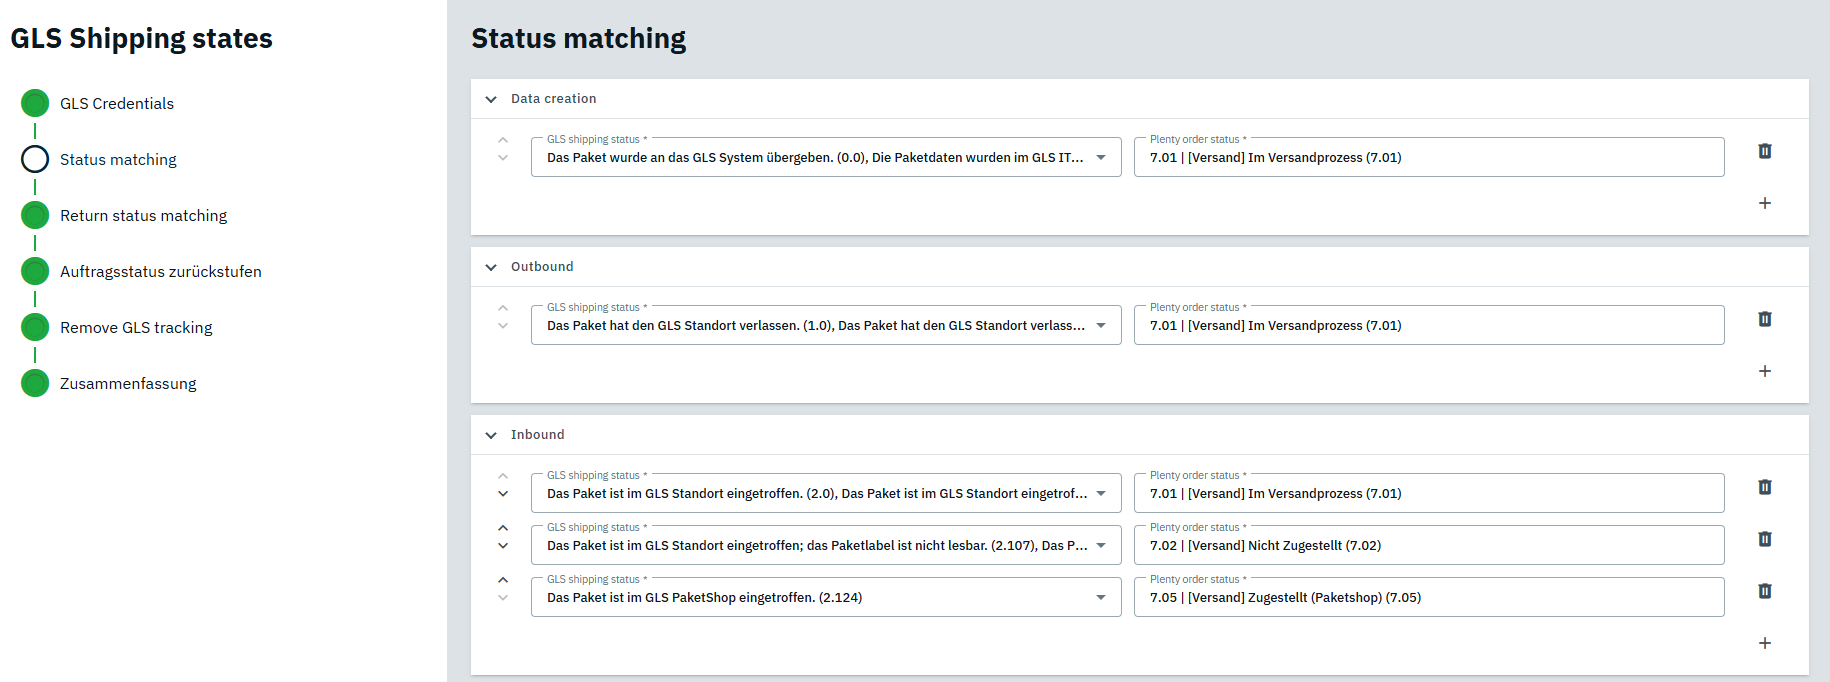Collapse the Data creation section
The width and height of the screenshot is (1830, 682).
[x=491, y=99]
